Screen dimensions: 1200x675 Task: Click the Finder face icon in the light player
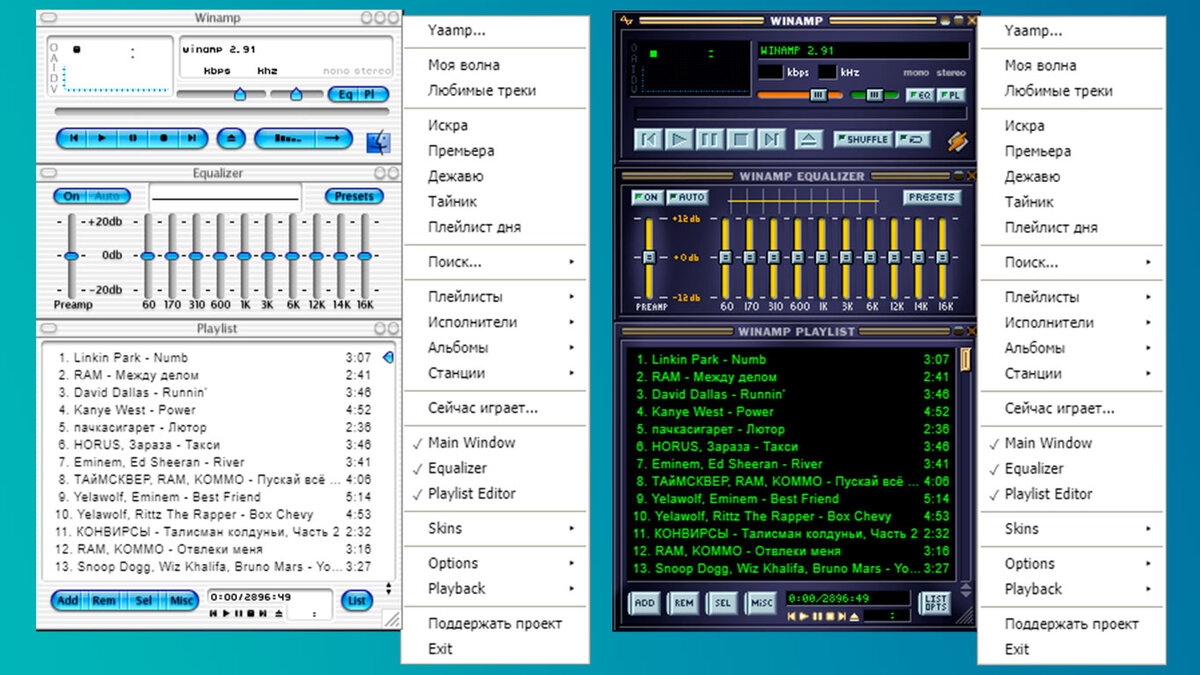click(379, 142)
